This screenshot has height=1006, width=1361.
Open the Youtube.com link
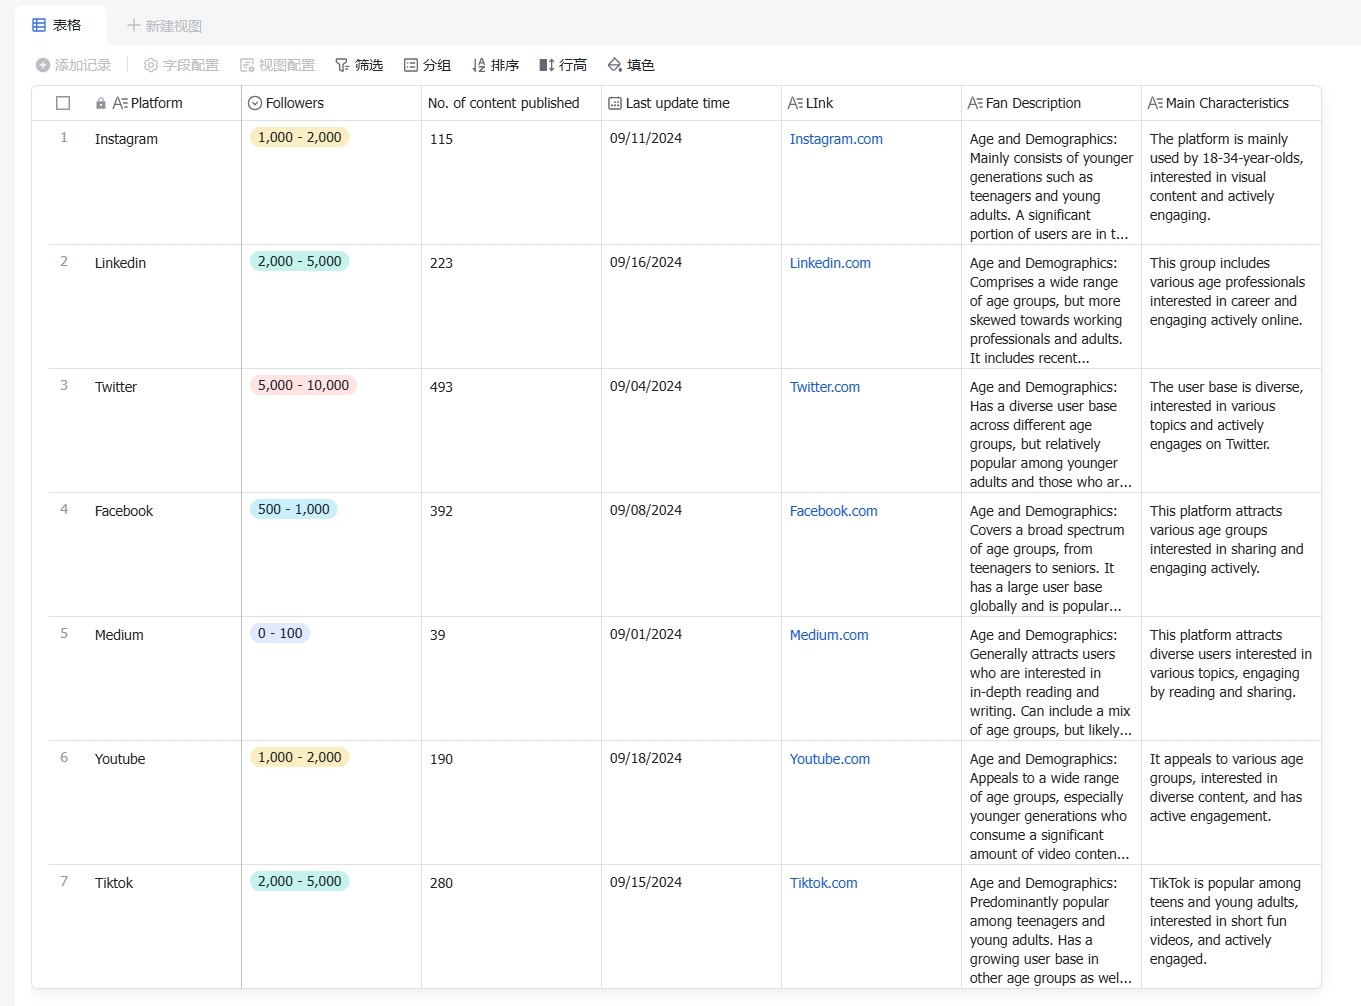click(830, 759)
